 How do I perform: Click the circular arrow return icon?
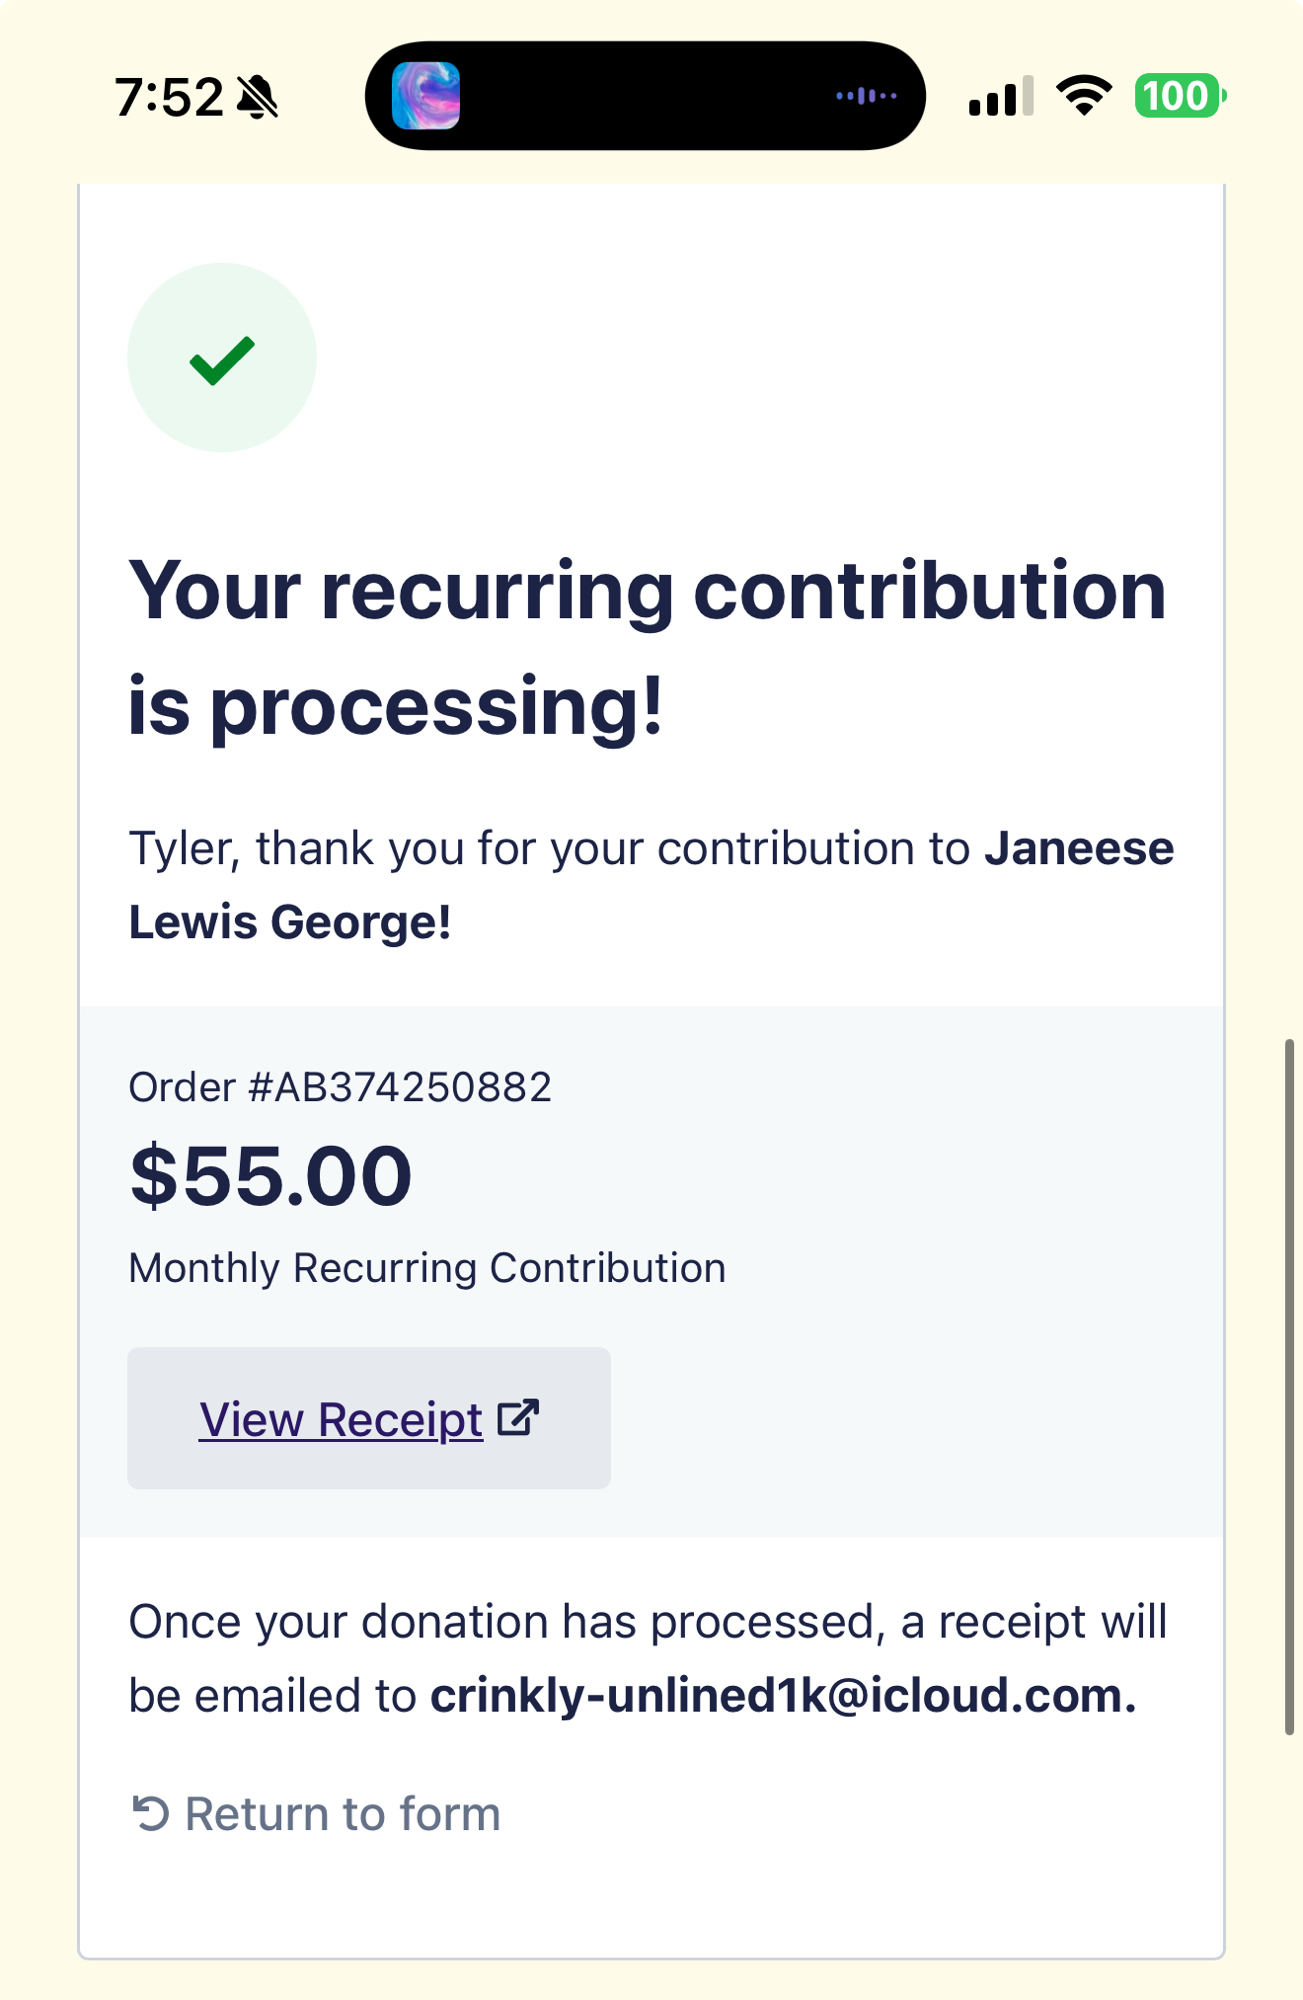[150, 1813]
